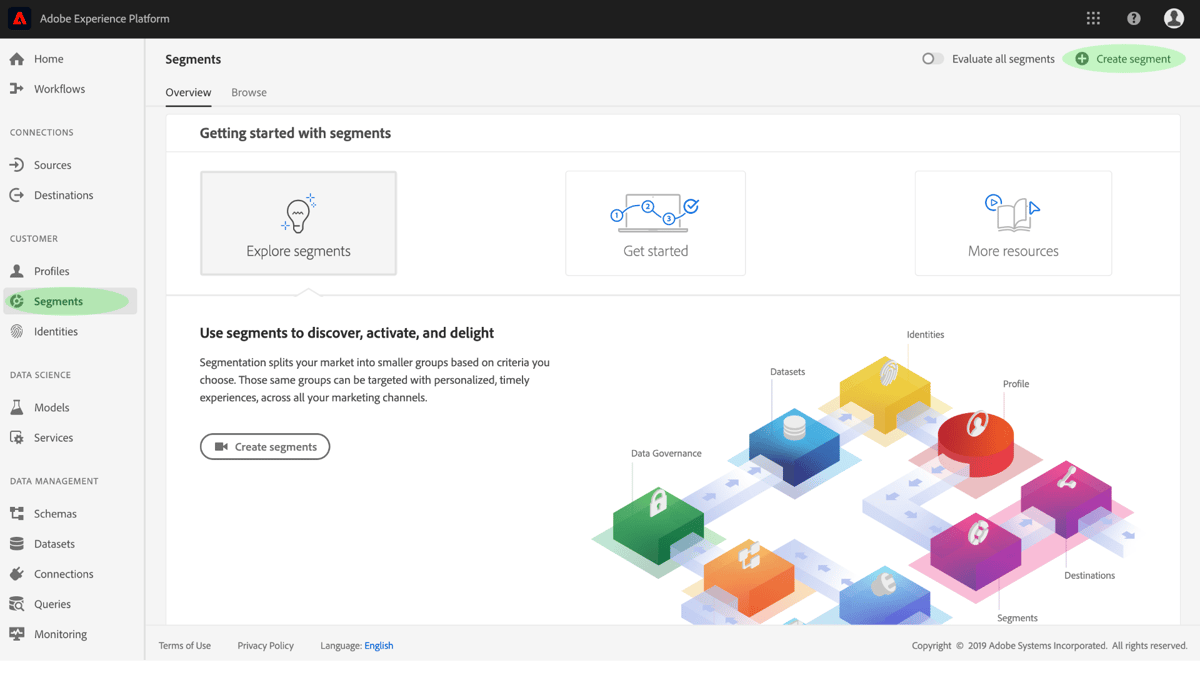Open Workflows in the sidebar

60,88
